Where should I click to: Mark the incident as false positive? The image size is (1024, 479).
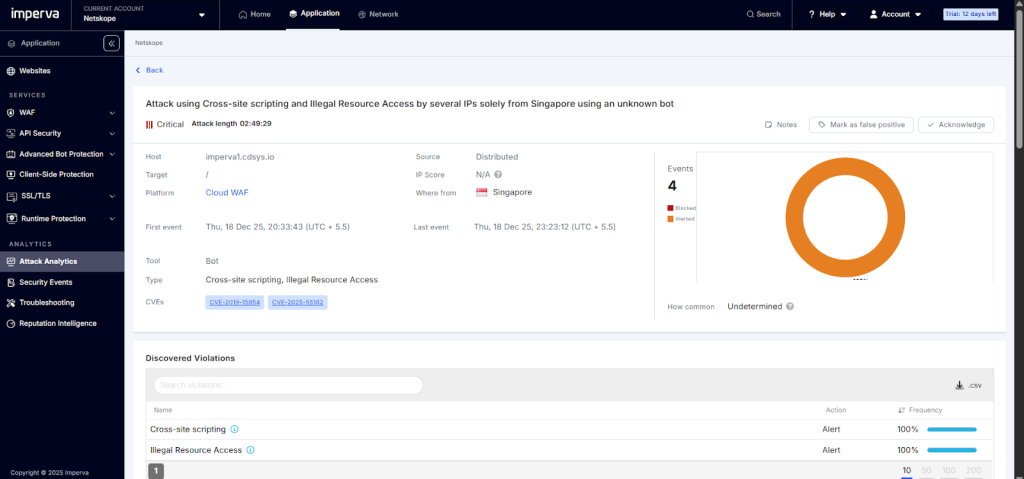click(861, 124)
